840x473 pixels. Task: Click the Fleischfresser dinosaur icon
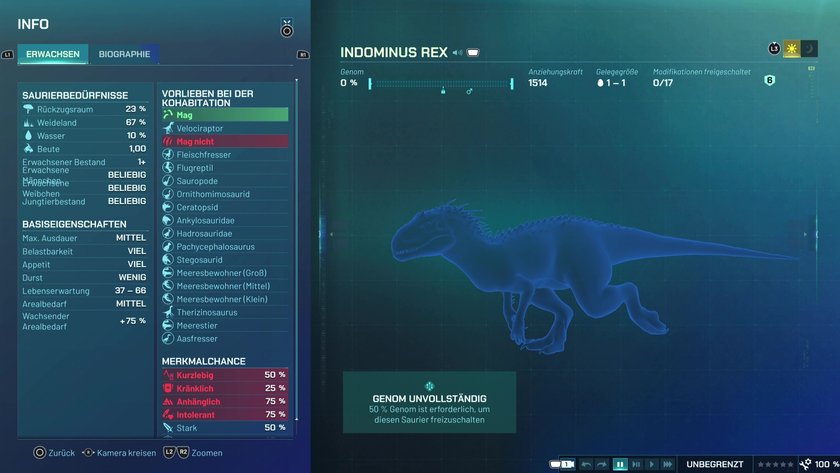click(168, 154)
